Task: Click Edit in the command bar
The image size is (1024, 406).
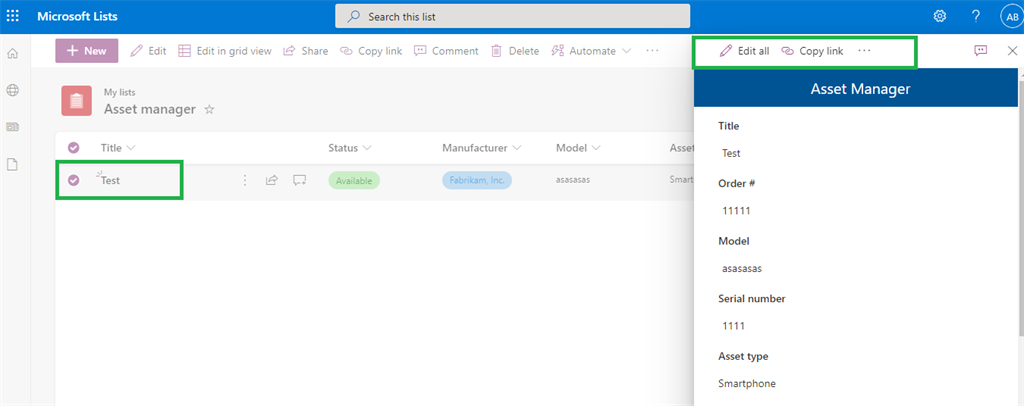Action: 149,51
